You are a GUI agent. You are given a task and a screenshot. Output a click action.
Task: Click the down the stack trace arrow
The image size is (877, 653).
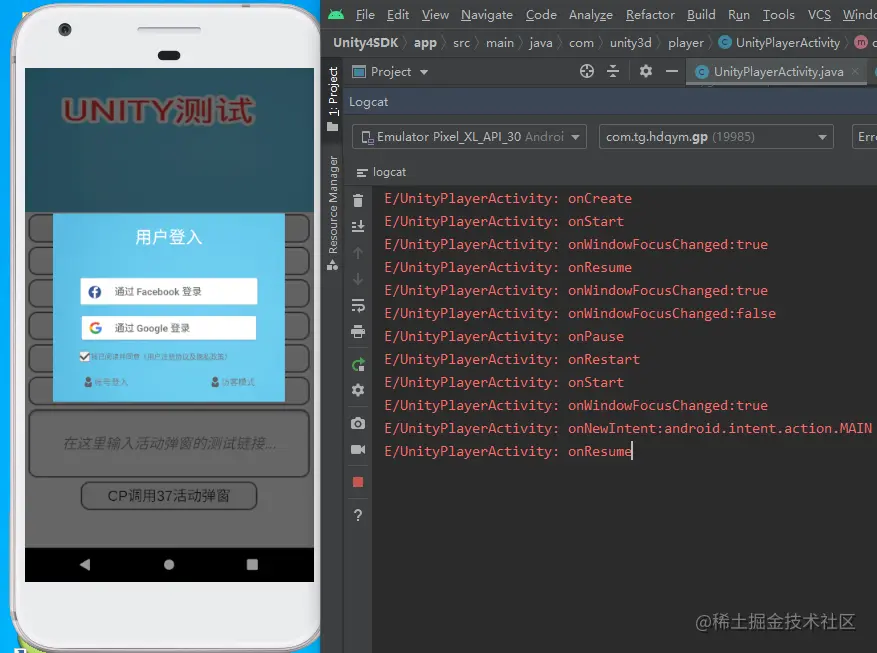pyautogui.click(x=358, y=279)
